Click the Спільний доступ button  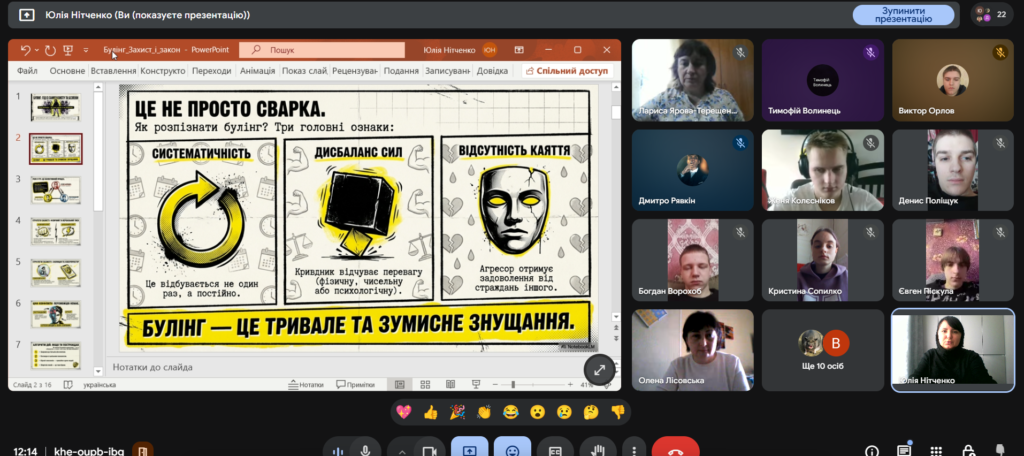coord(565,71)
